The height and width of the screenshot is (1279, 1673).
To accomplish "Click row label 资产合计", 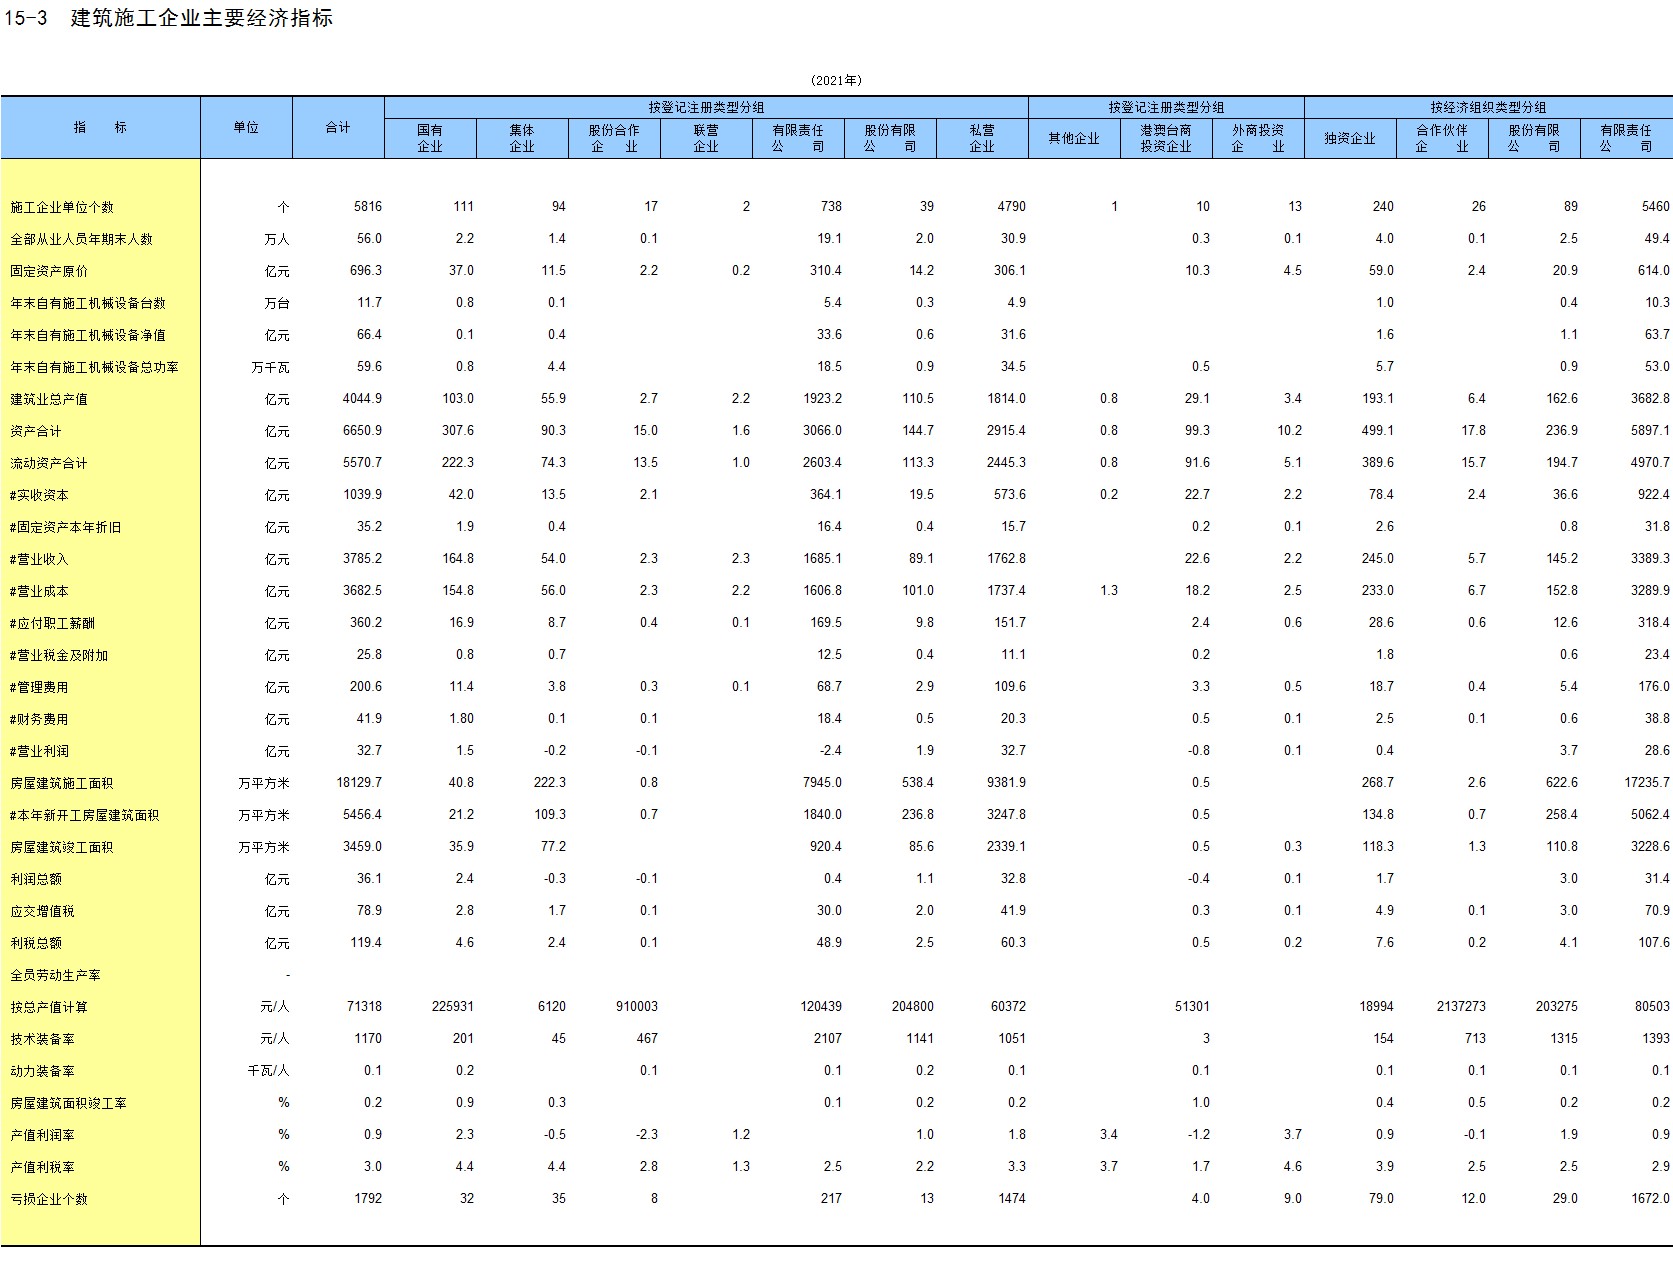I will (x=36, y=431).
